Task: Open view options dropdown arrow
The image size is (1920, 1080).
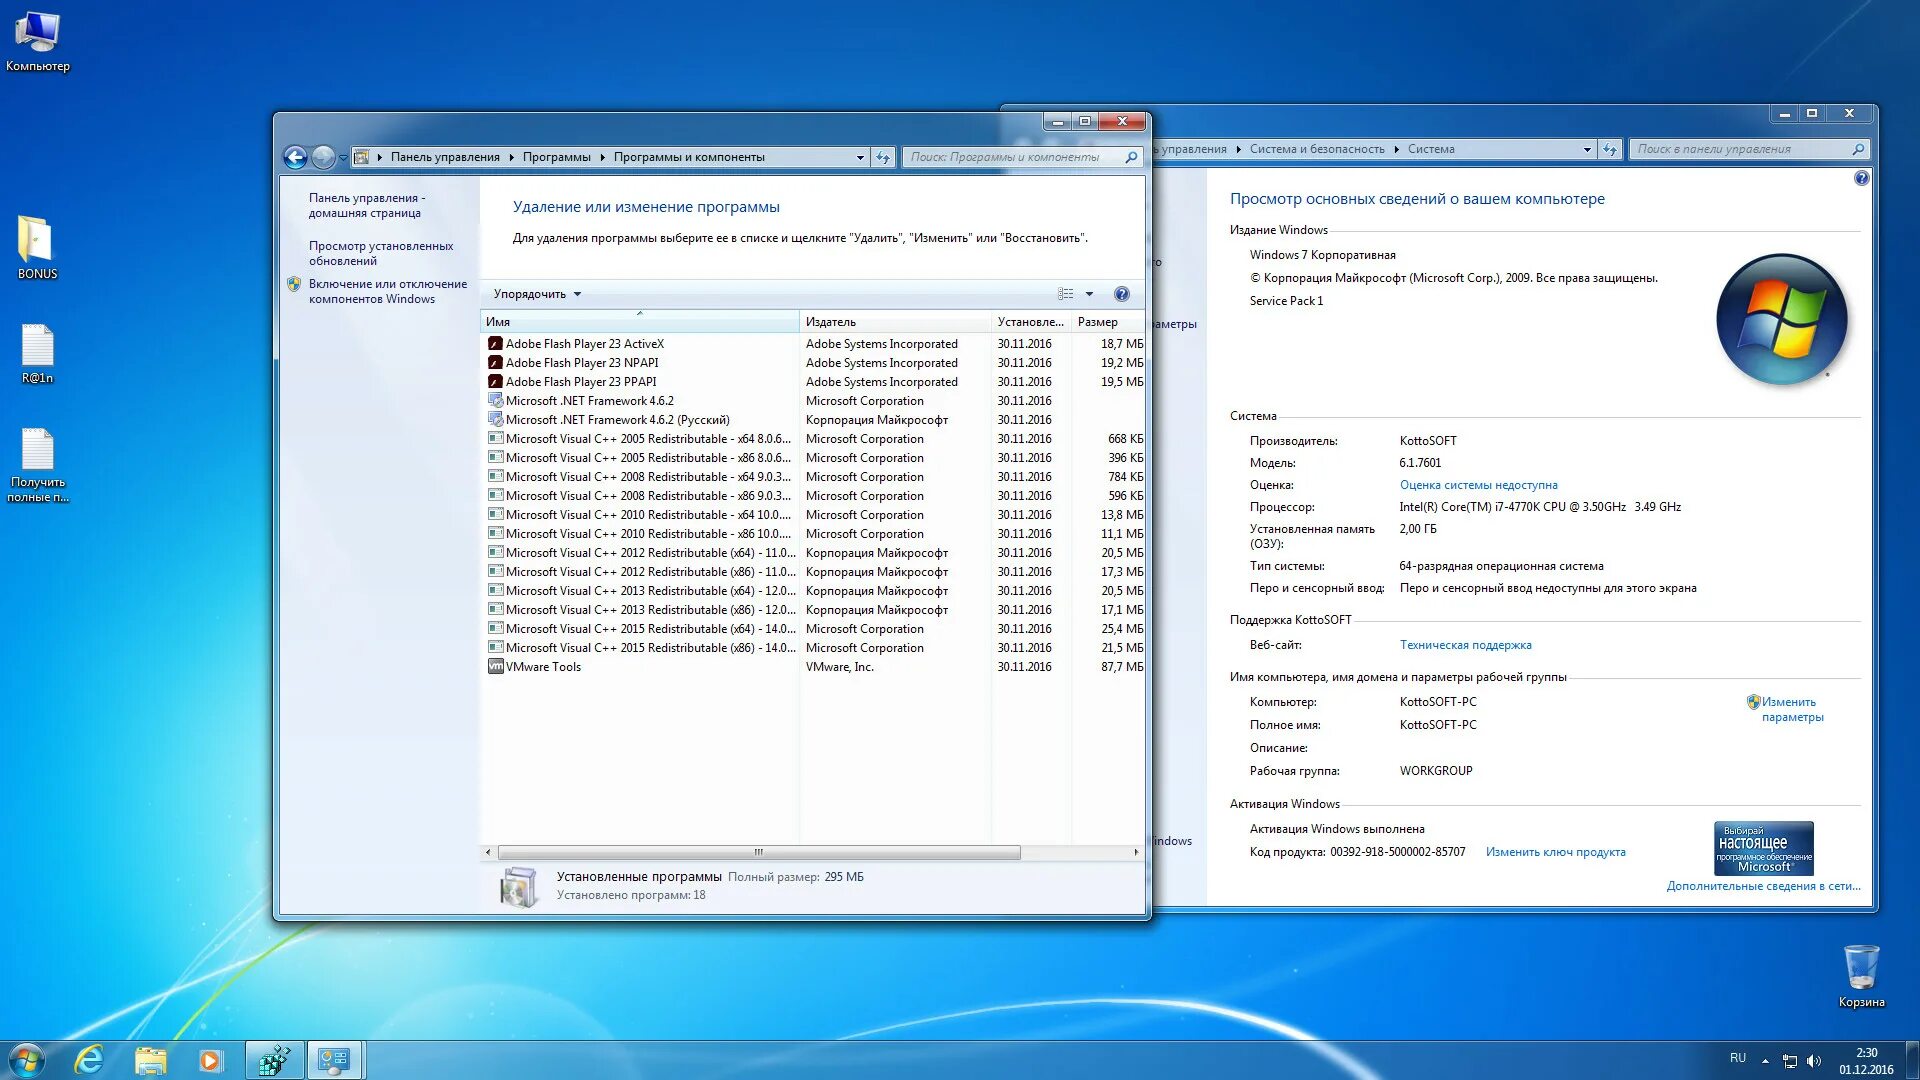Action: pyautogui.click(x=1089, y=294)
